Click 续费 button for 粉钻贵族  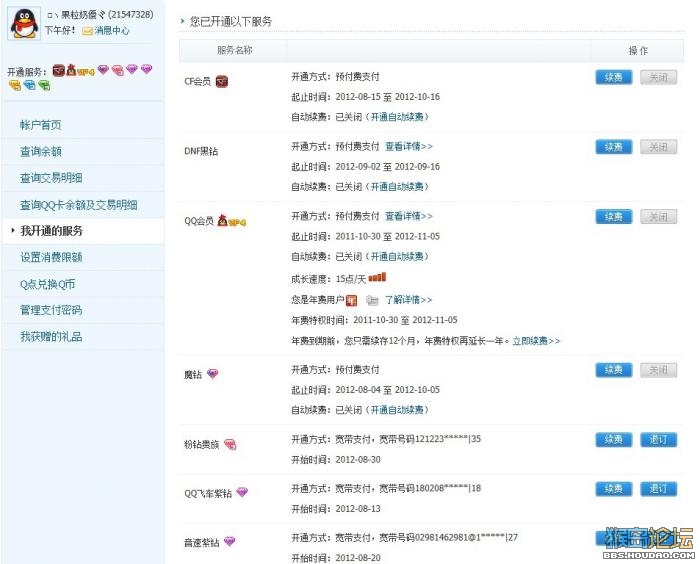point(613,440)
